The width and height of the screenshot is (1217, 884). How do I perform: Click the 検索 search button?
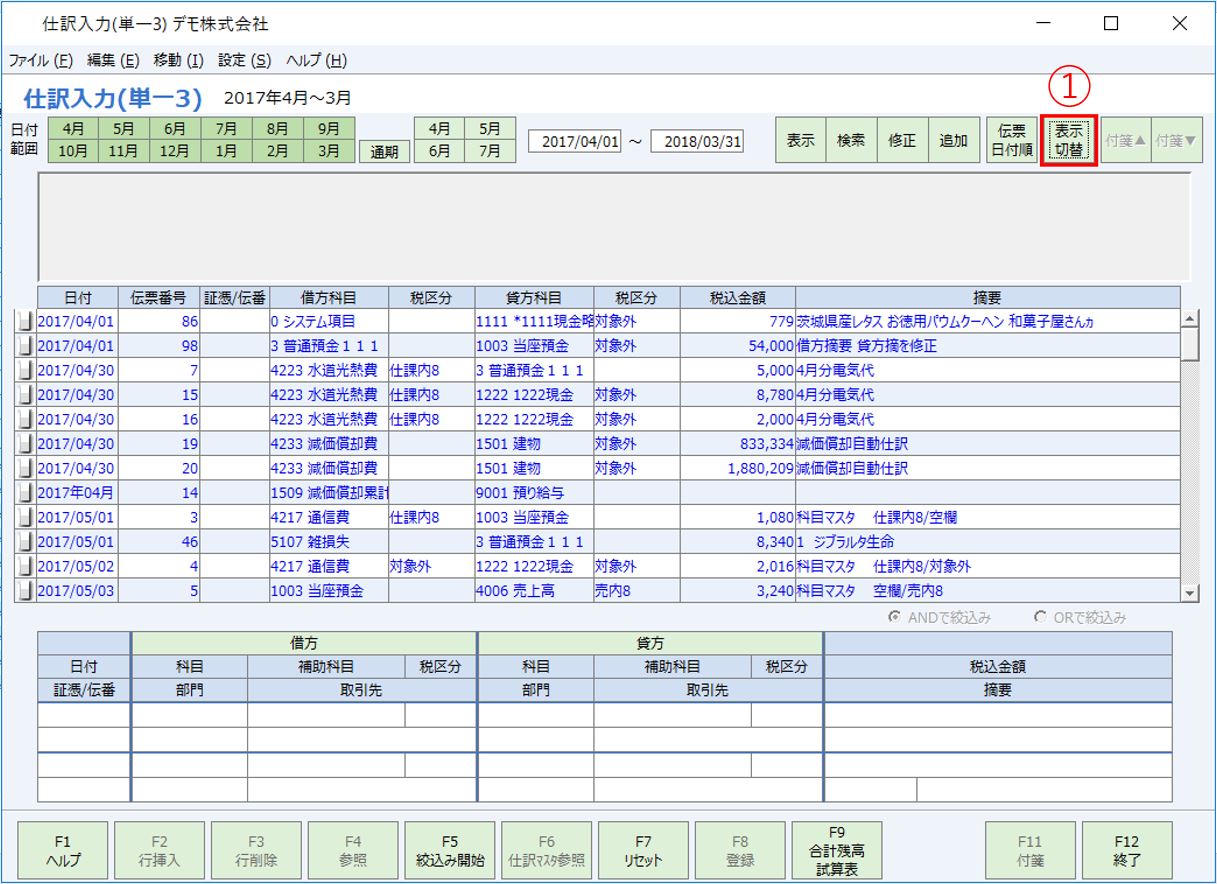[x=850, y=140]
